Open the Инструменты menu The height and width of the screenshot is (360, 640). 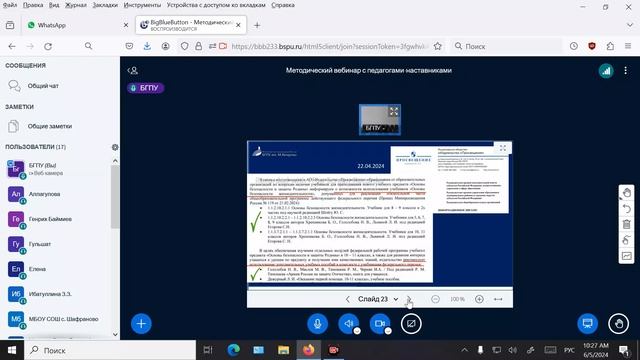pos(142,5)
